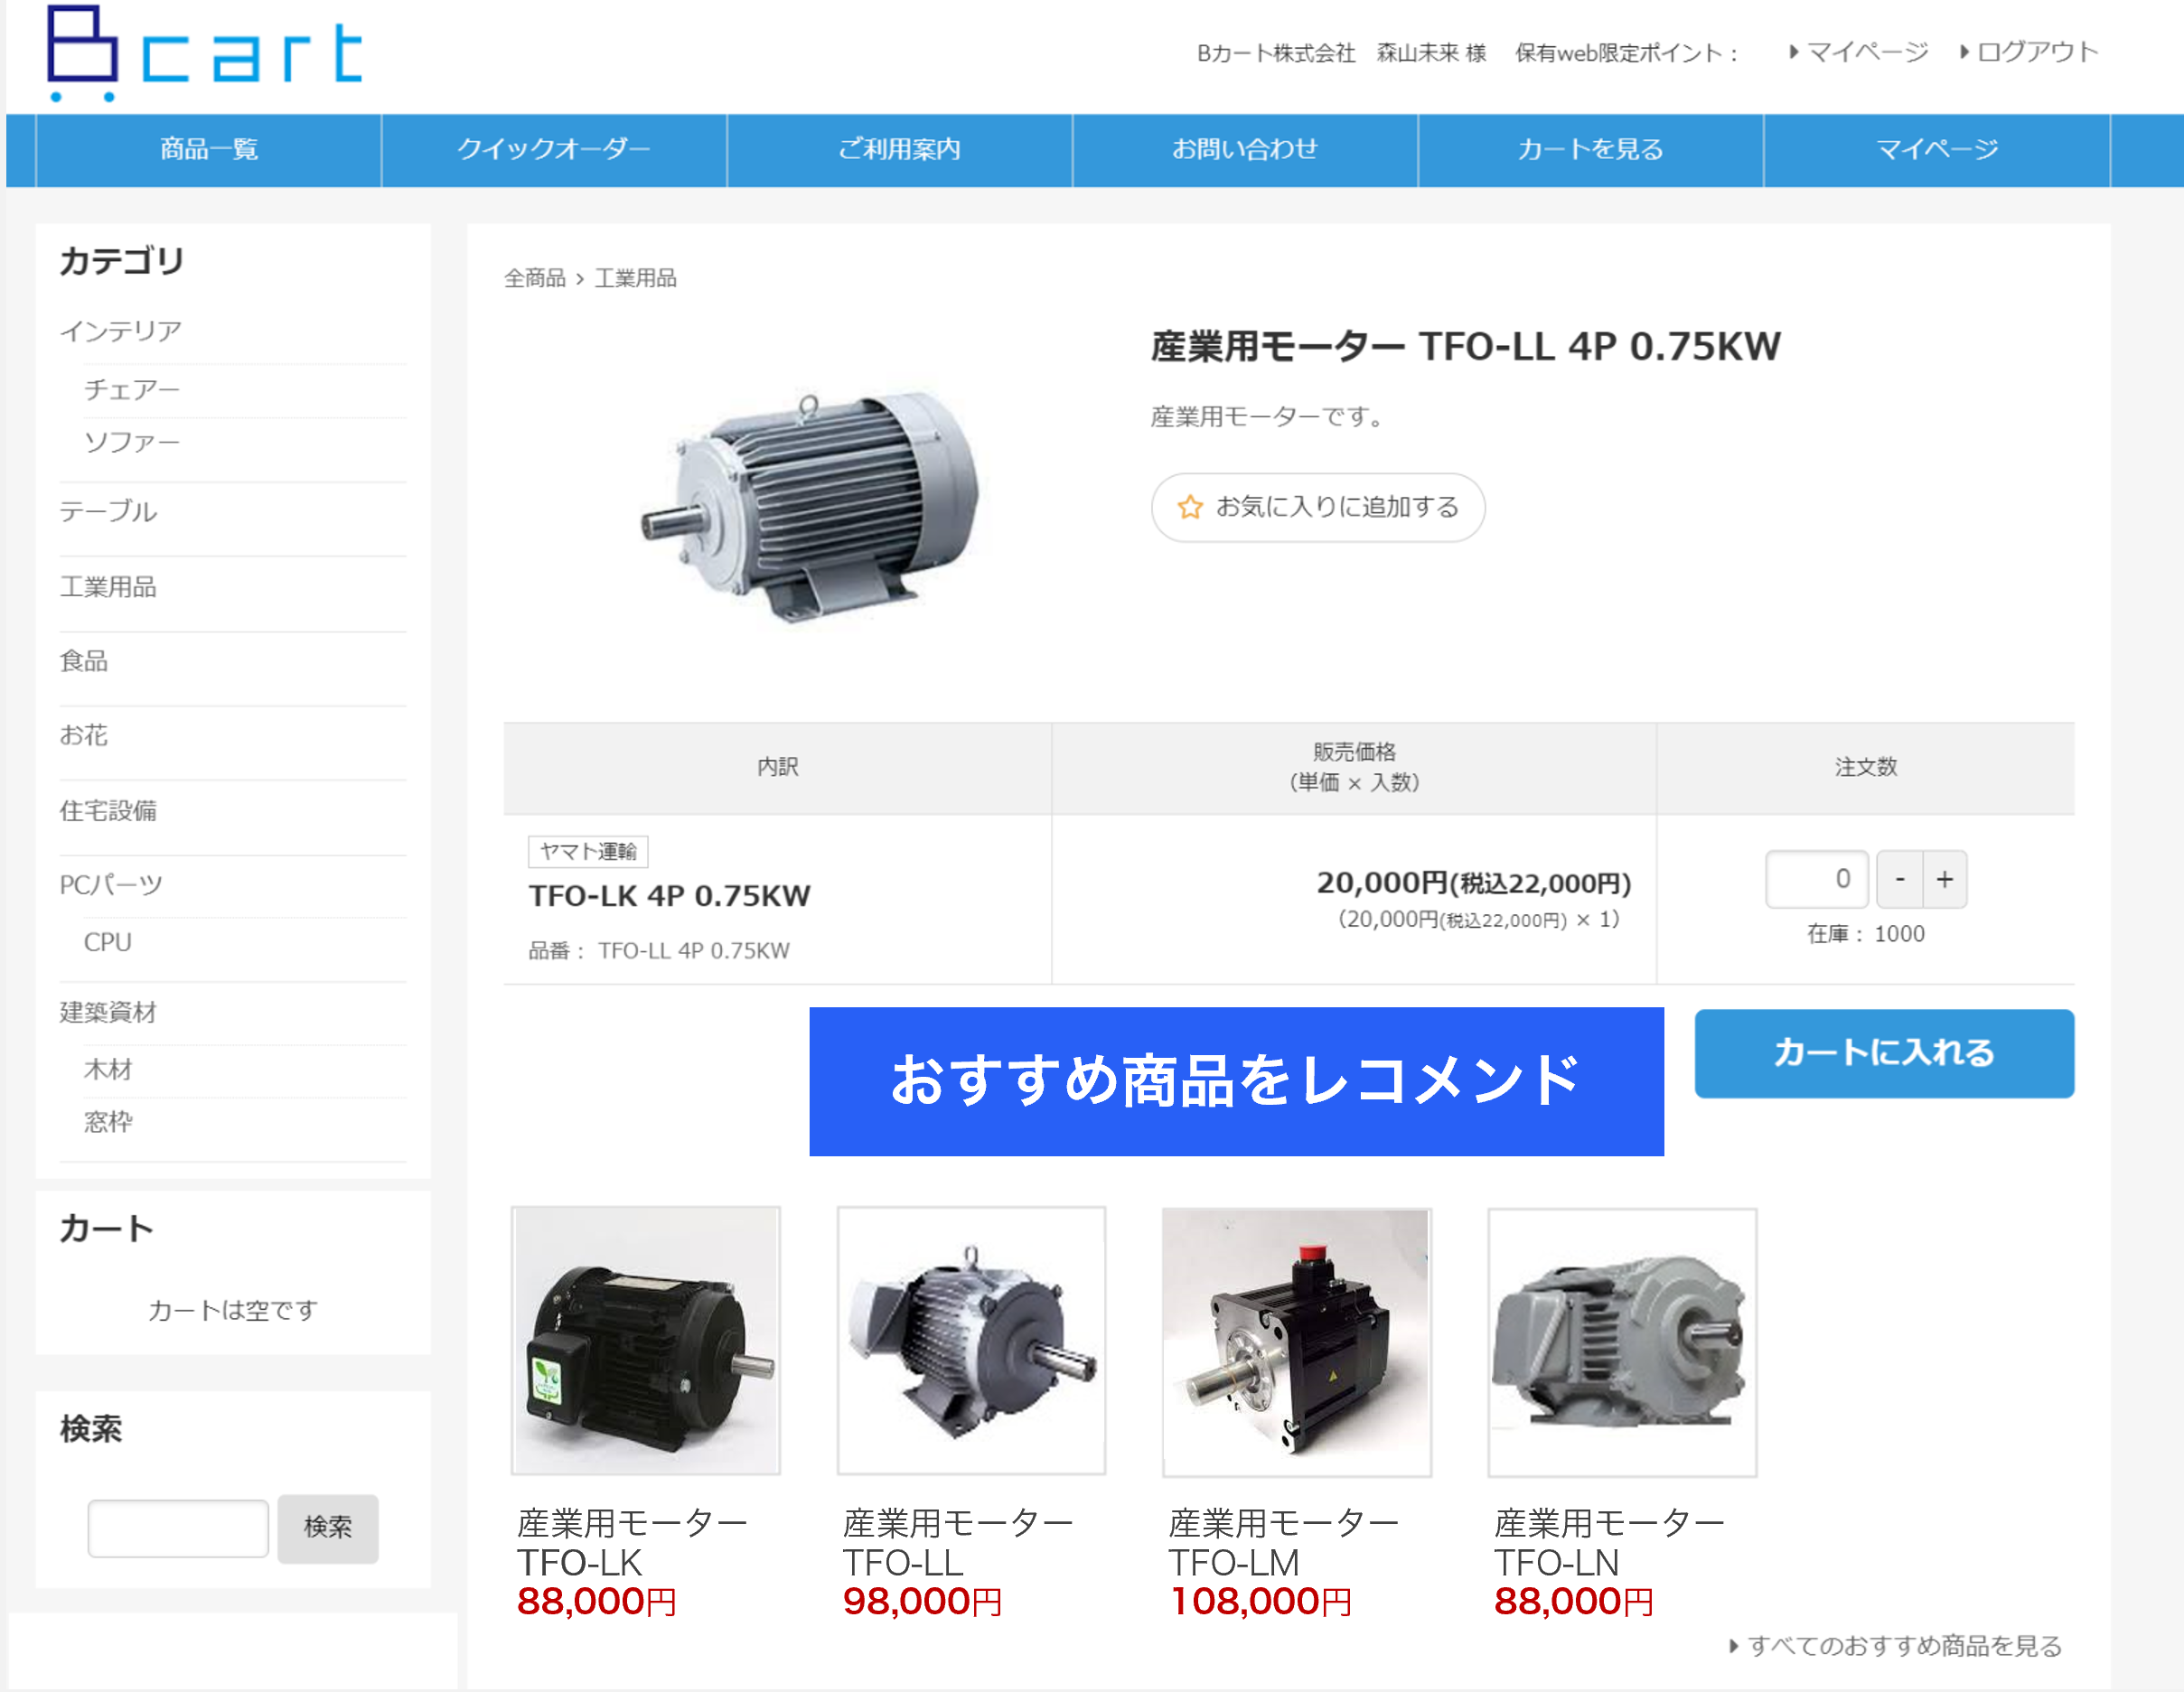Click すべてのおすすめ商品を見る link
Image resolution: width=2184 pixels, height=1692 pixels.
[x=1895, y=1646]
